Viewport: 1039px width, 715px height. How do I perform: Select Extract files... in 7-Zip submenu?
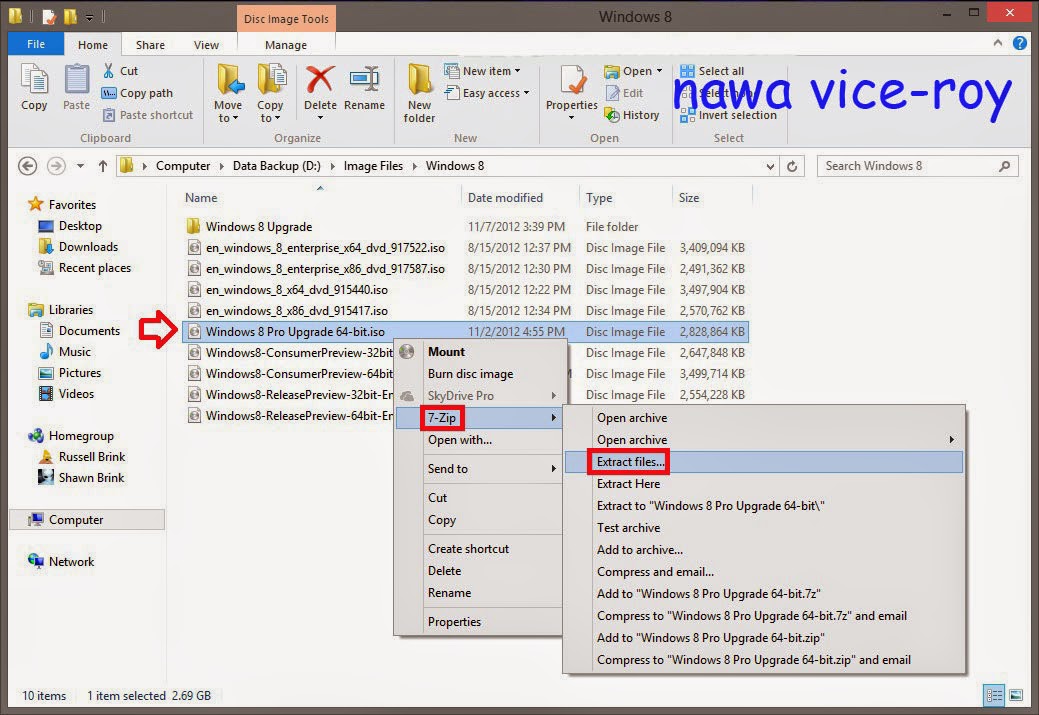(x=763, y=462)
